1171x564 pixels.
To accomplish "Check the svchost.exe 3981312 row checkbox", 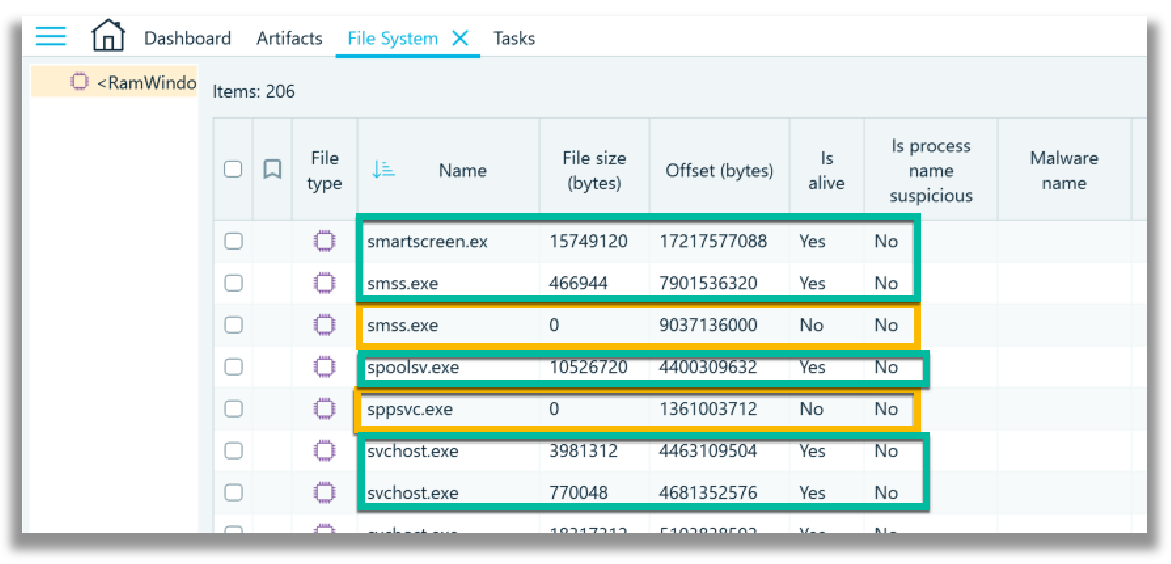I will click(234, 450).
